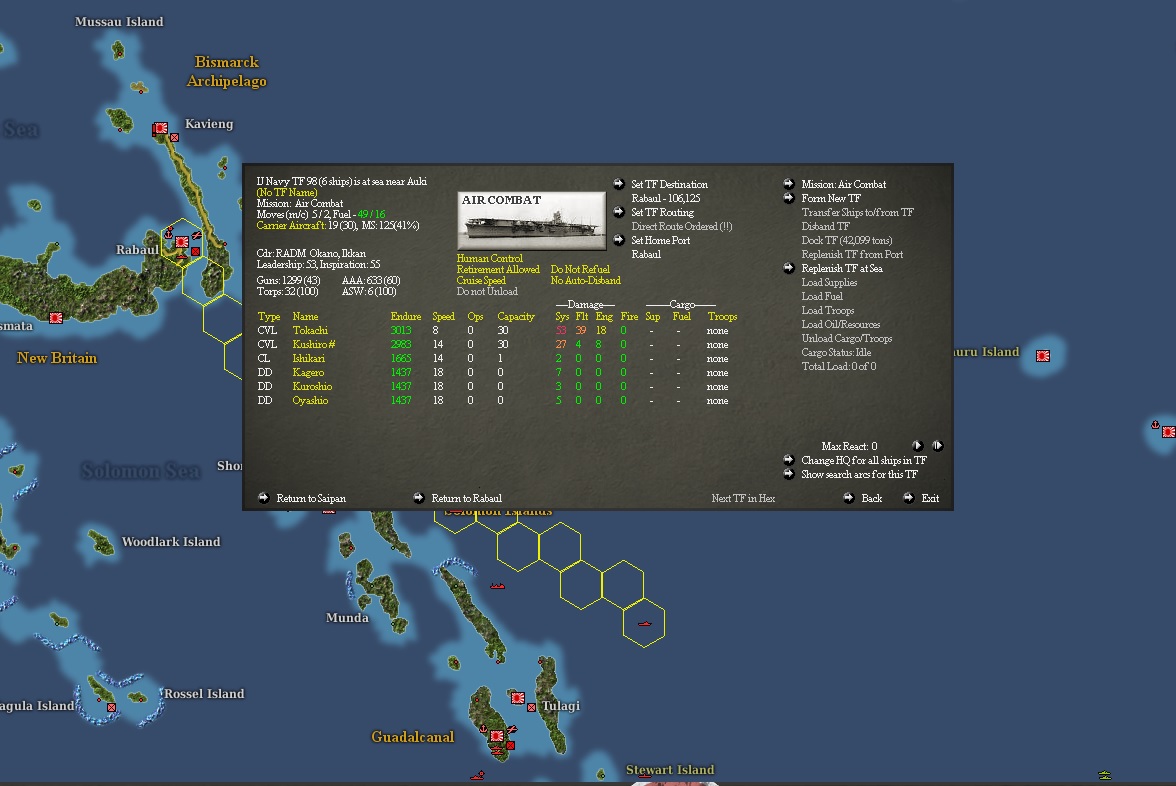Viewport: 1176px width, 786px height.
Task: Open ship details for DD Oyashio
Action: 310,400
